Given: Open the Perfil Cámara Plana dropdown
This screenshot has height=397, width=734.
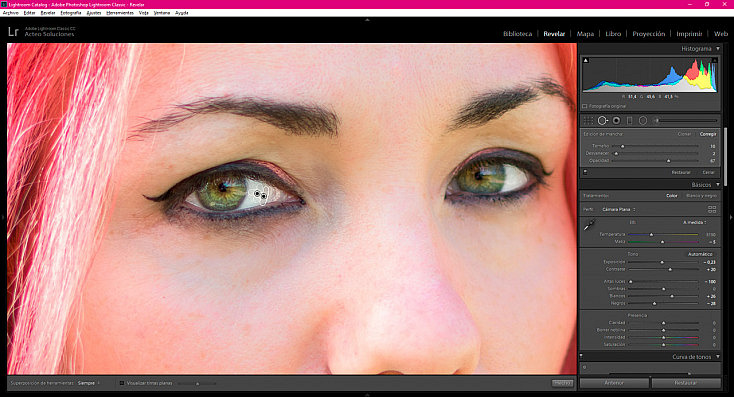Looking at the screenshot, I should (619, 209).
